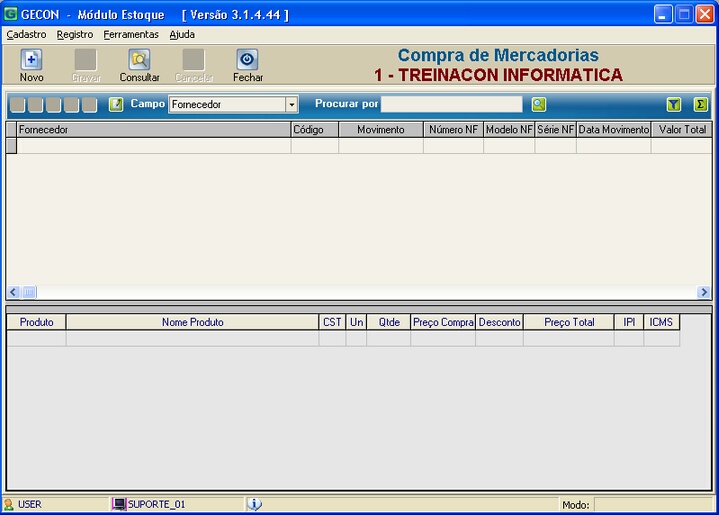Click the horizontal scrollbar thumb
719x515 pixels.
tap(29, 292)
